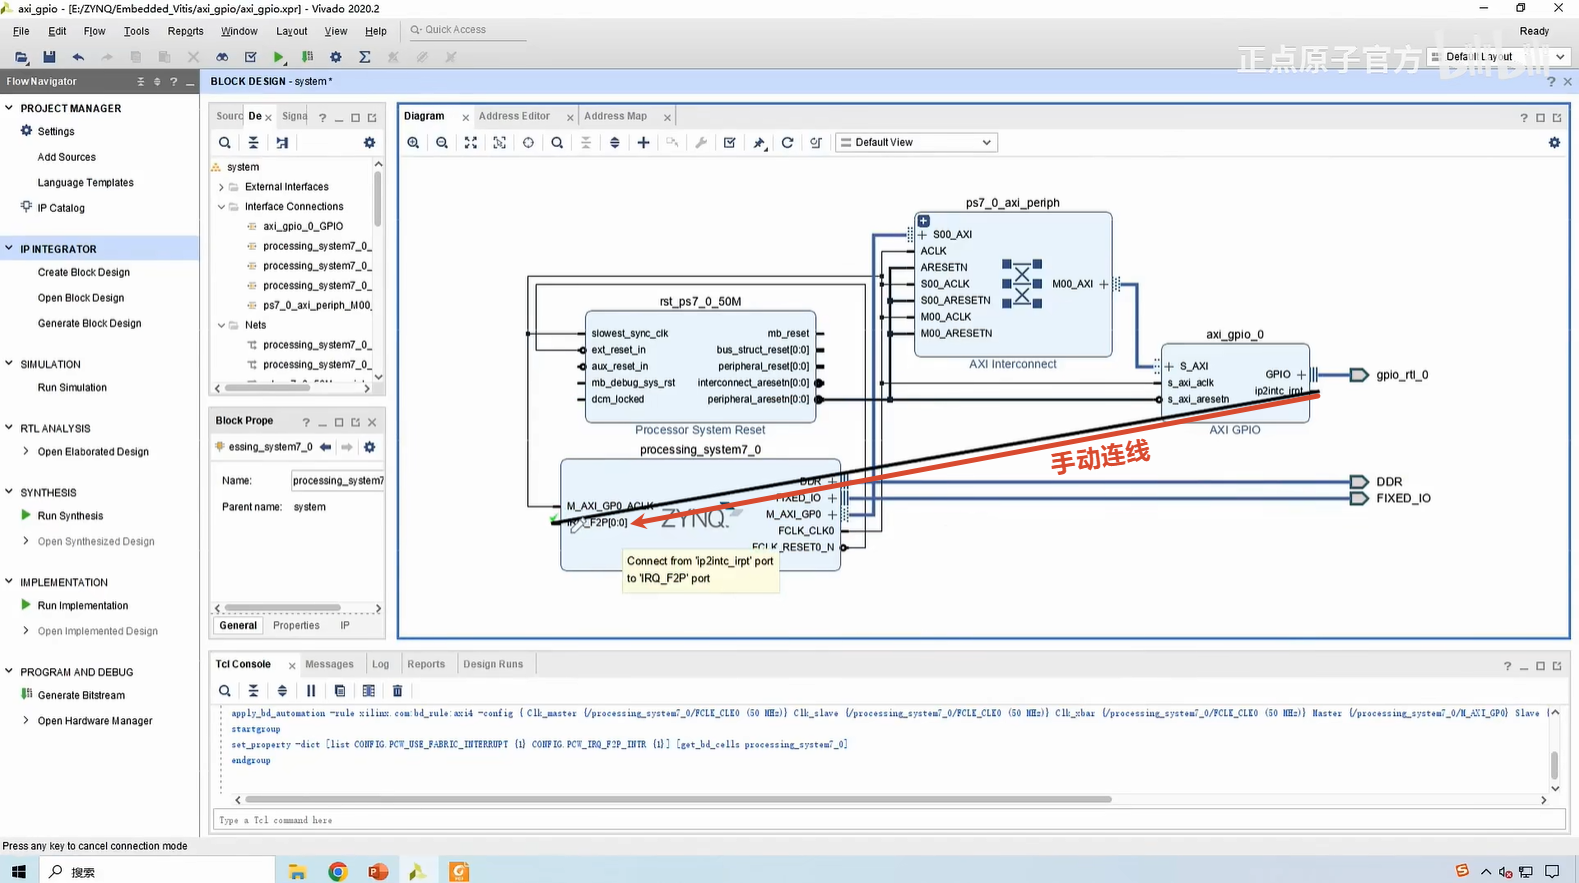Select the Properties tab in Block Properties

296,625
